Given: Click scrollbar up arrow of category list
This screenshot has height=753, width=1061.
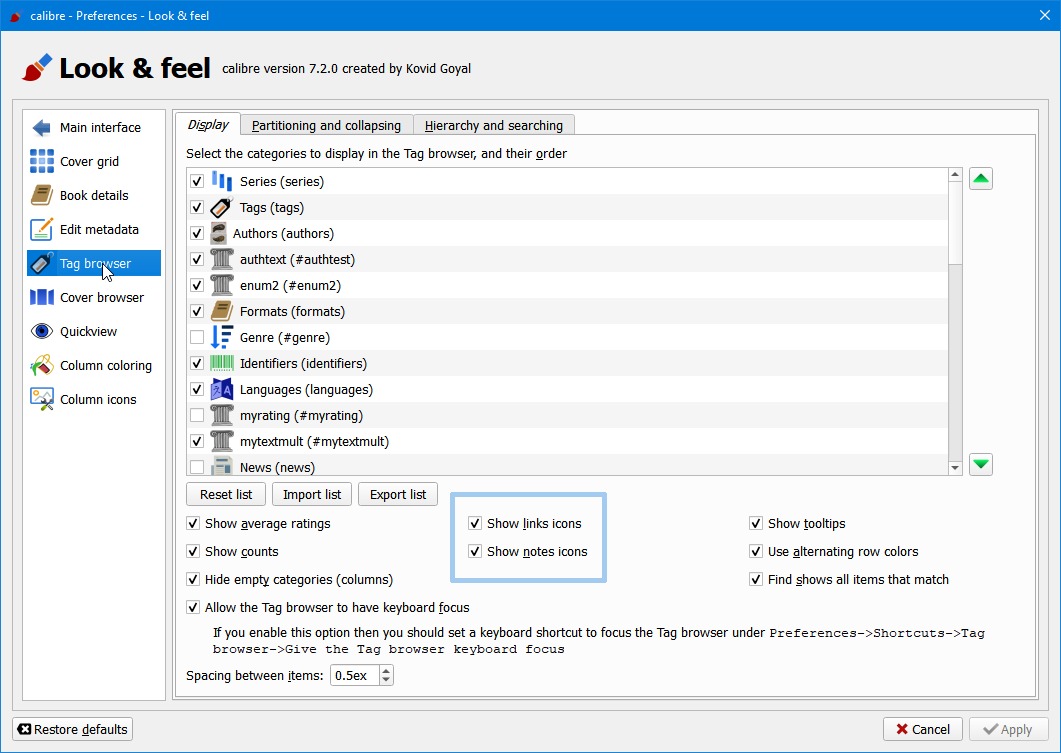Looking at the screenshot, I should tap(955, 175).
